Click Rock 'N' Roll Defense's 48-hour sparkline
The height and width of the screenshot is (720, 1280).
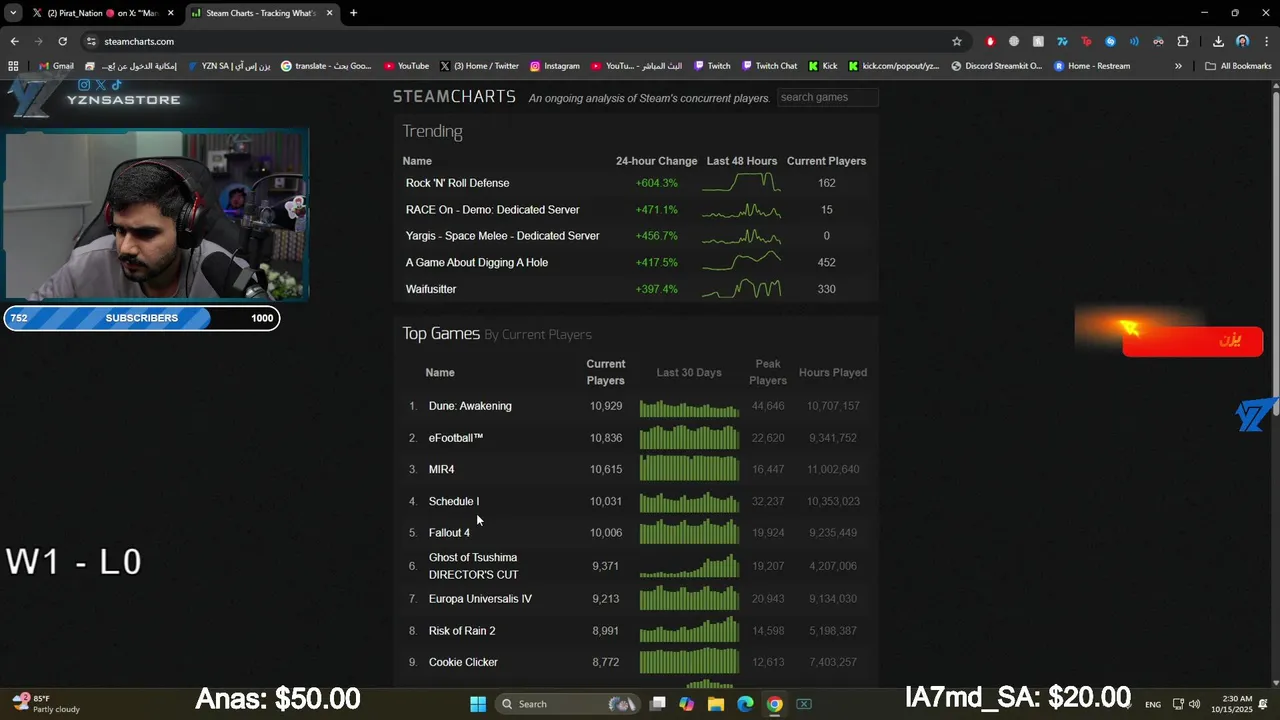pyautogui.click(x=741, y=183)
